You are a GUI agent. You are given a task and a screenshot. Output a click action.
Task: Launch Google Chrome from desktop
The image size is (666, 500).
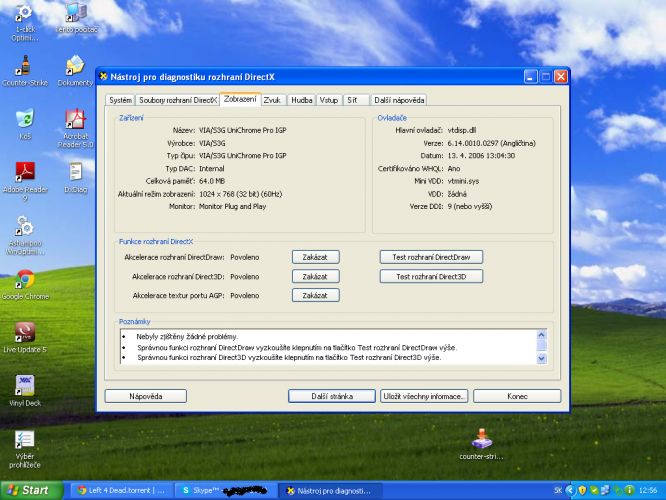click(25, 285)
